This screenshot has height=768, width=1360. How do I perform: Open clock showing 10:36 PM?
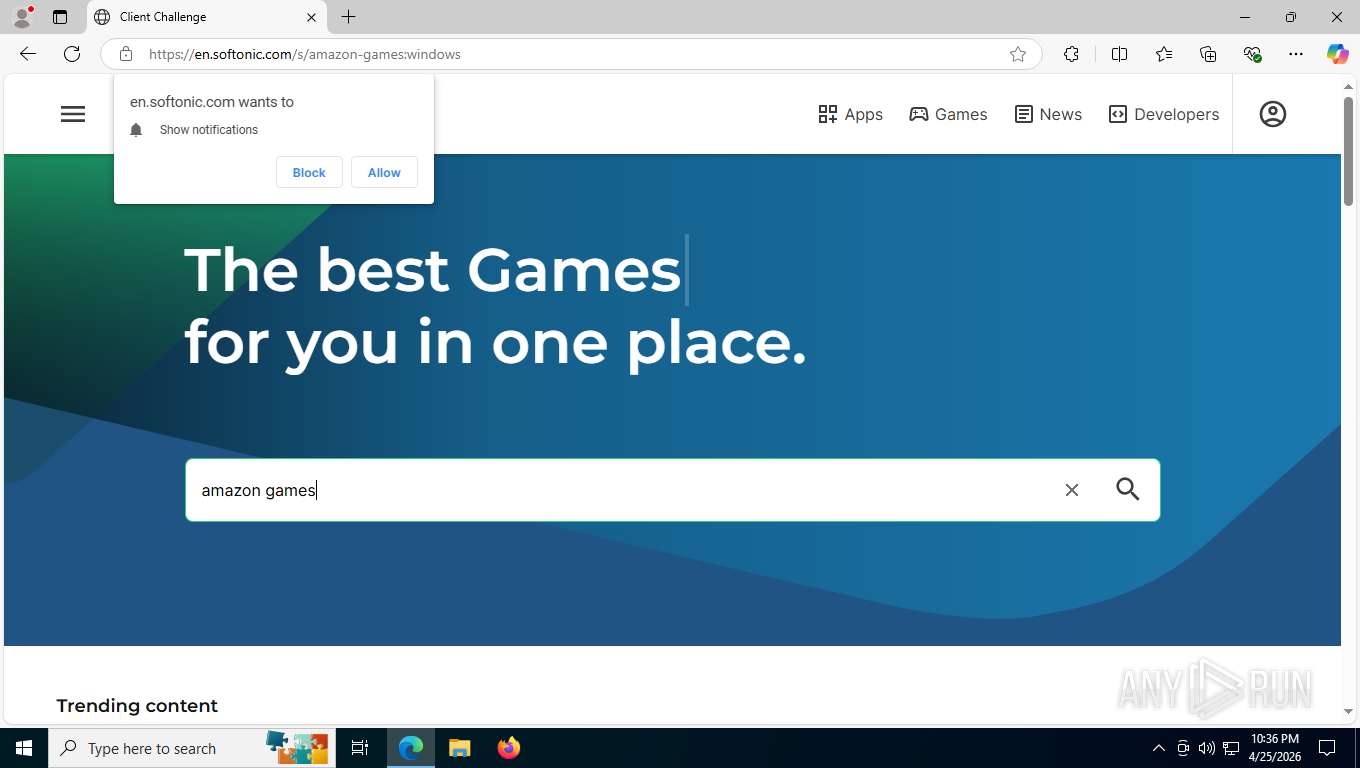tap(1275, 748)
